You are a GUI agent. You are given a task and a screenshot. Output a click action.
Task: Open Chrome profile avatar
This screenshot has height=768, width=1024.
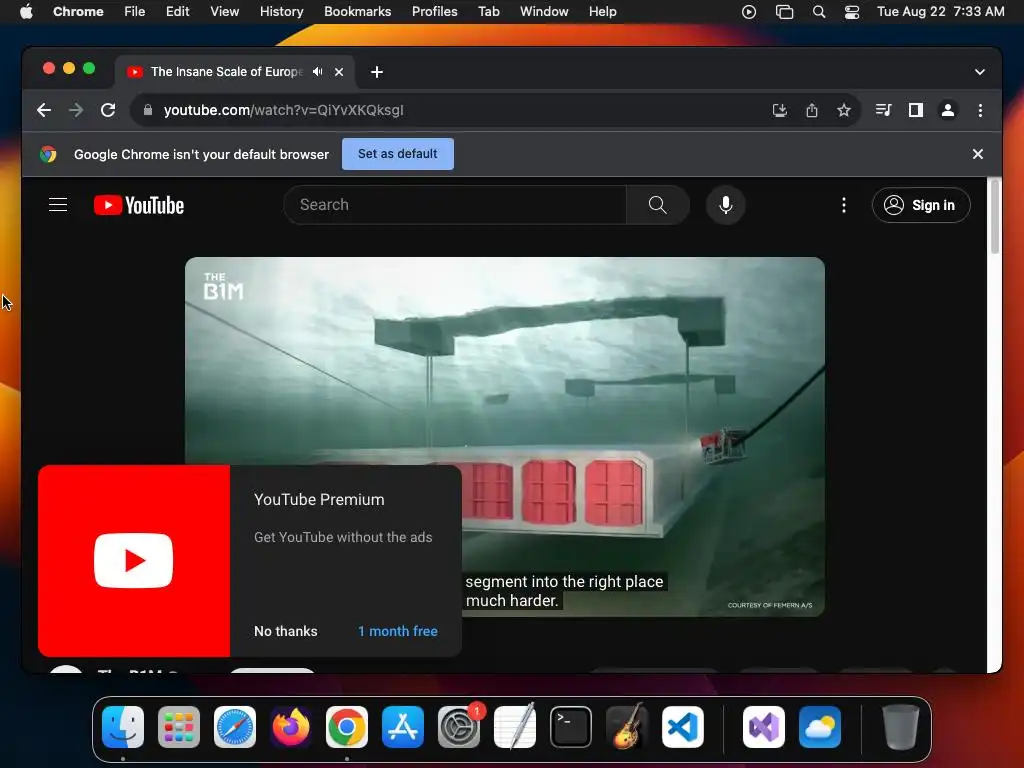948,110
